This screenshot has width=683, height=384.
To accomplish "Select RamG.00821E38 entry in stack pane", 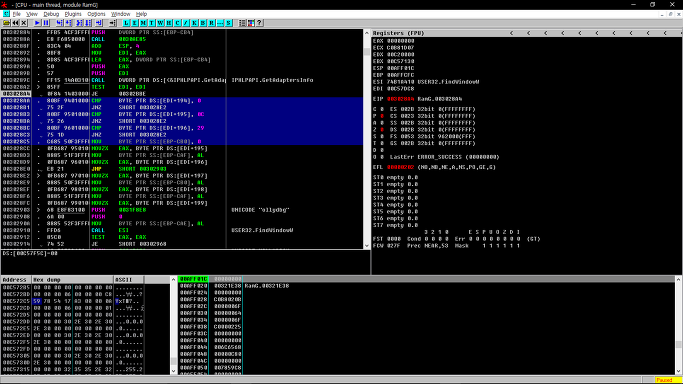I will (267, 286).
